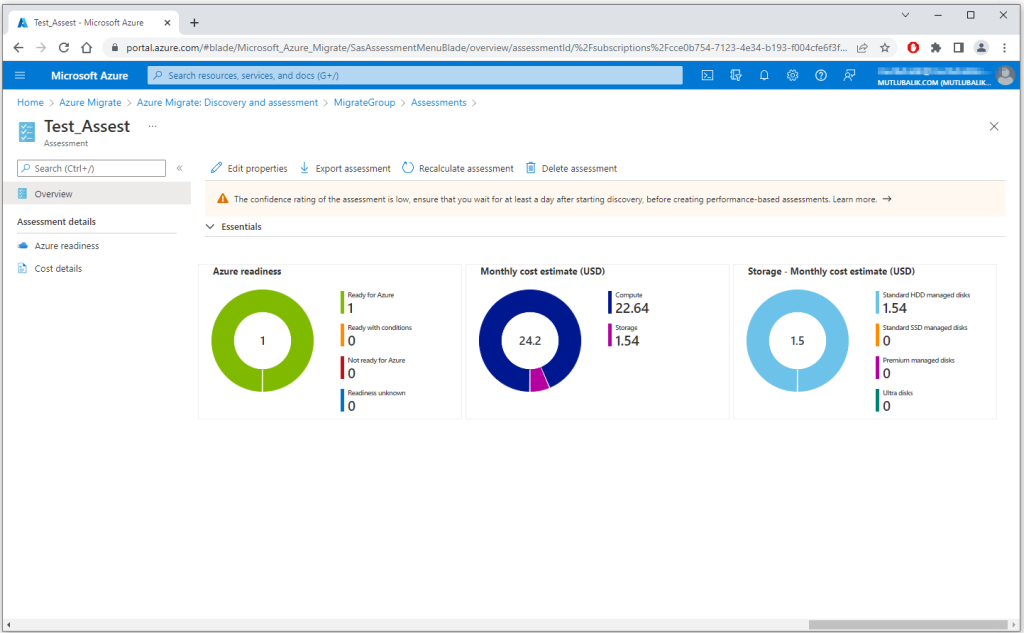The image size is (1024, 633).
Task: Open MigrateGroup breadcrumb
Action: click(364, 103)
